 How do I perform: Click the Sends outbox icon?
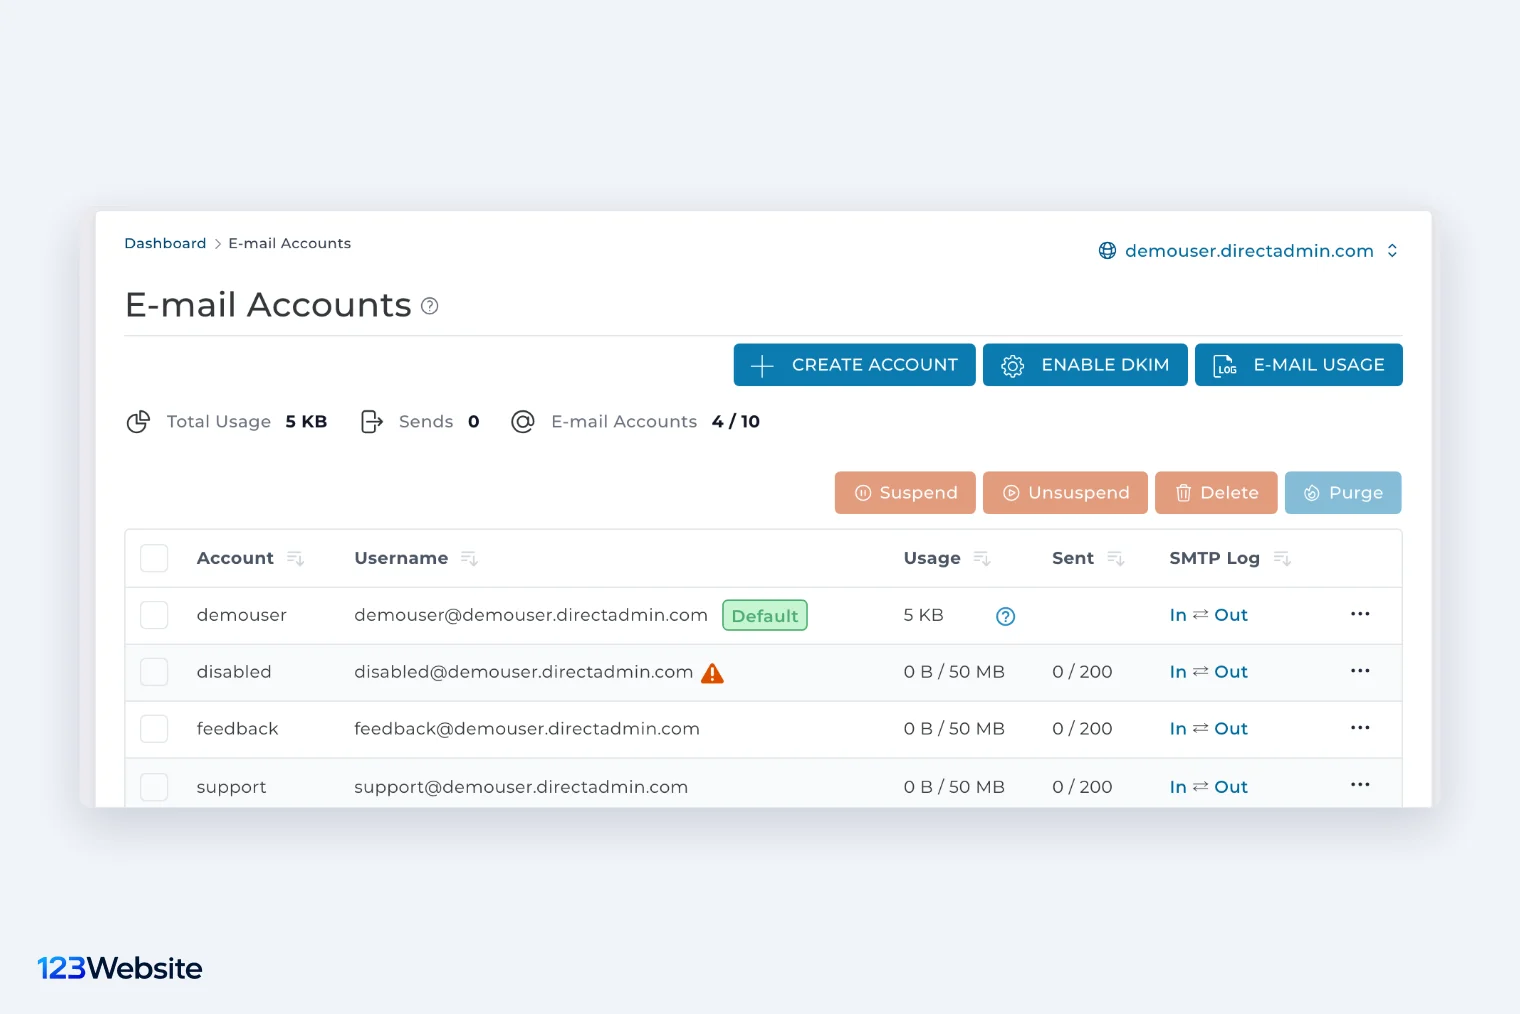372,422
